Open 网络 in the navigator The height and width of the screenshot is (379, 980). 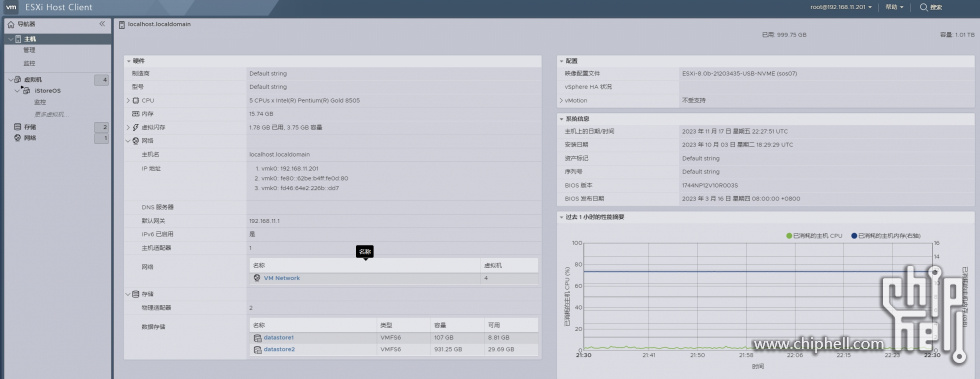(x=30, y=138)
